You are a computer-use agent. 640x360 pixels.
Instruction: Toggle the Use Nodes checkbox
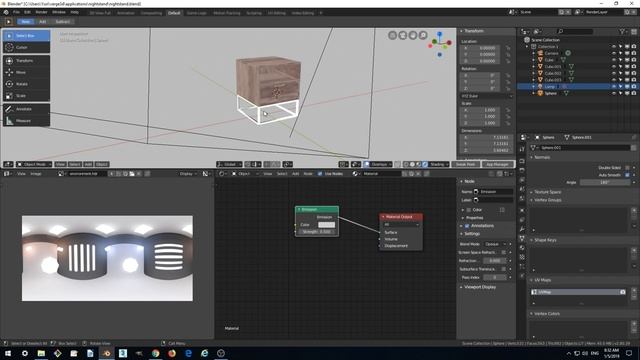320,173
